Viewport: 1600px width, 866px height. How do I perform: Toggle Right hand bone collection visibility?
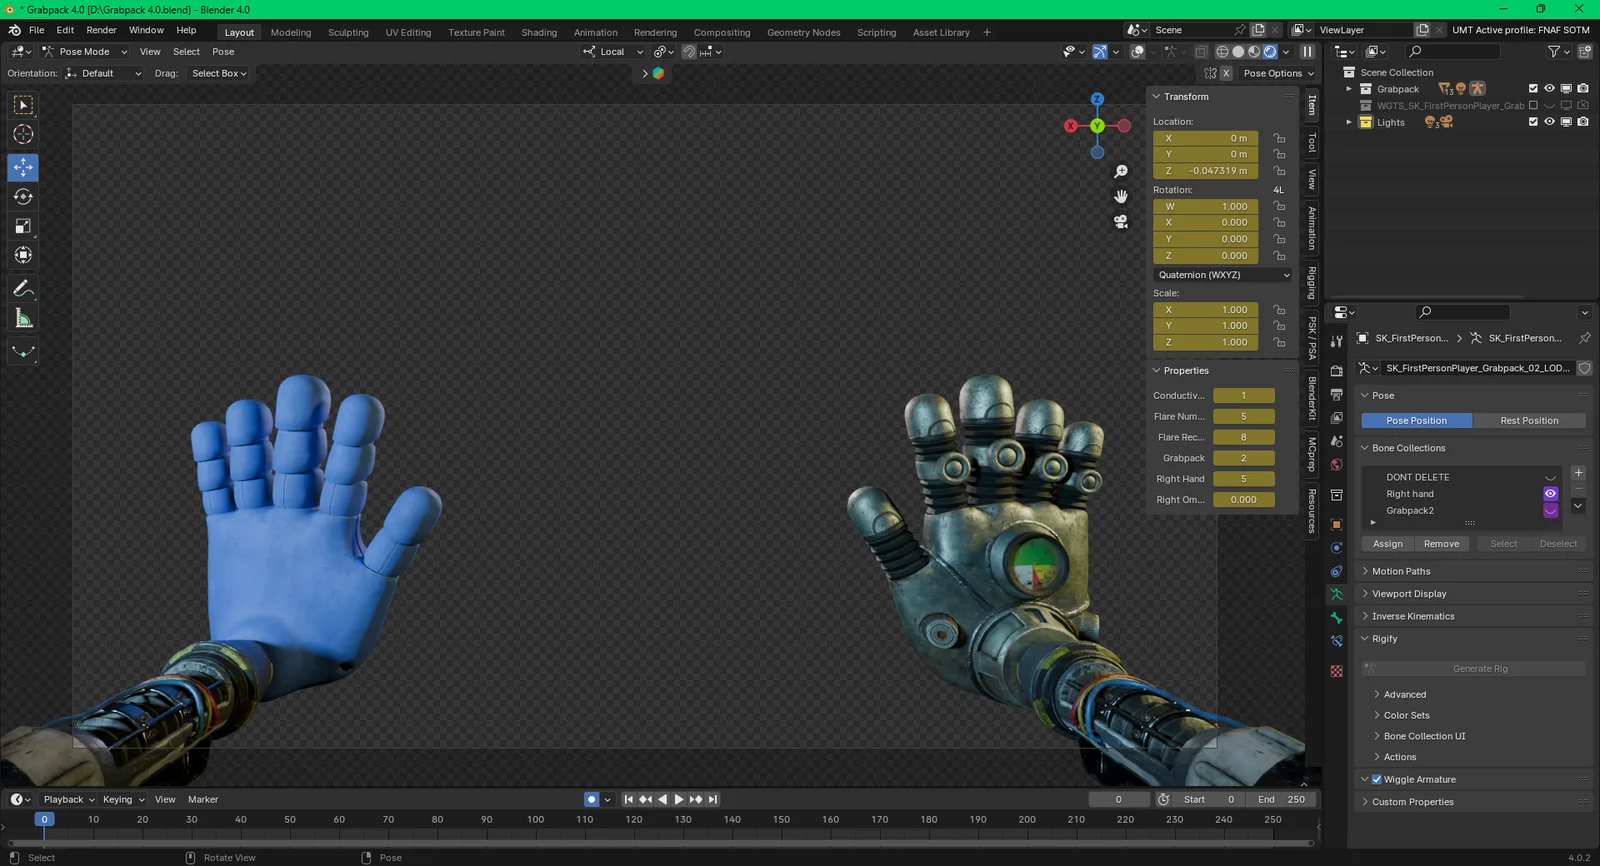[1550, 494]
